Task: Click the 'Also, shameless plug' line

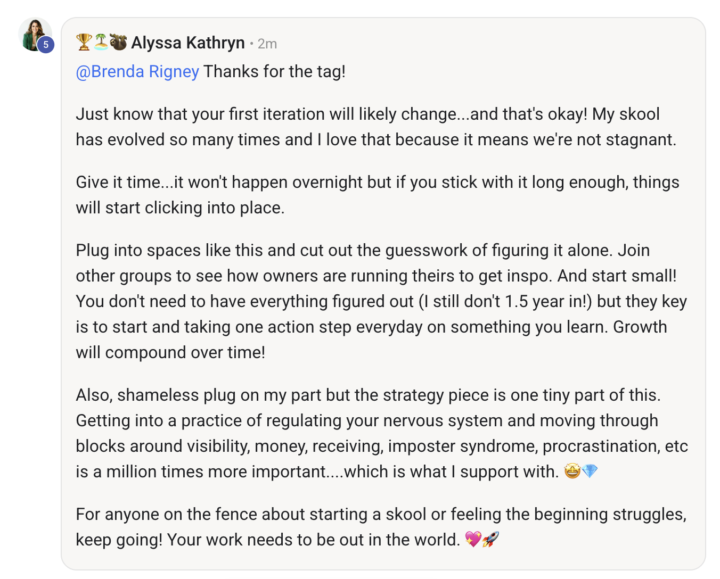Action: [368, 395]
